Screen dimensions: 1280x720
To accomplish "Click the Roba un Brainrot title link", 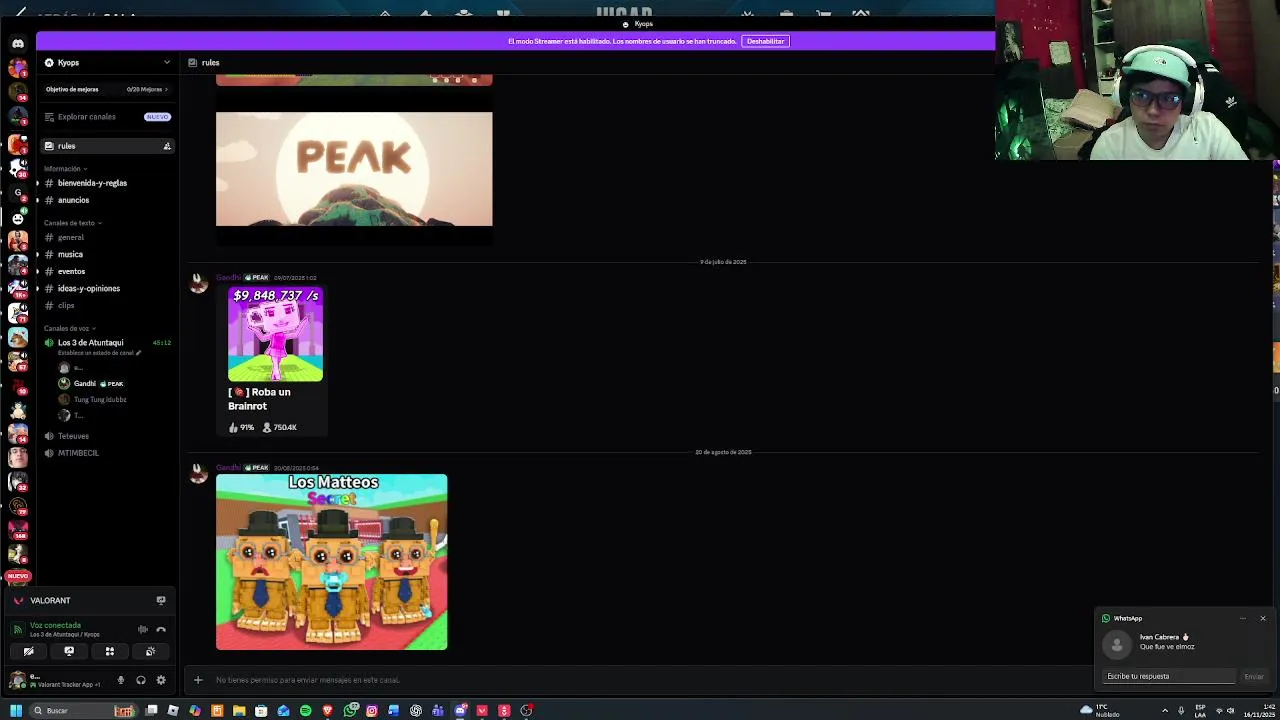I will pos(259,399).
